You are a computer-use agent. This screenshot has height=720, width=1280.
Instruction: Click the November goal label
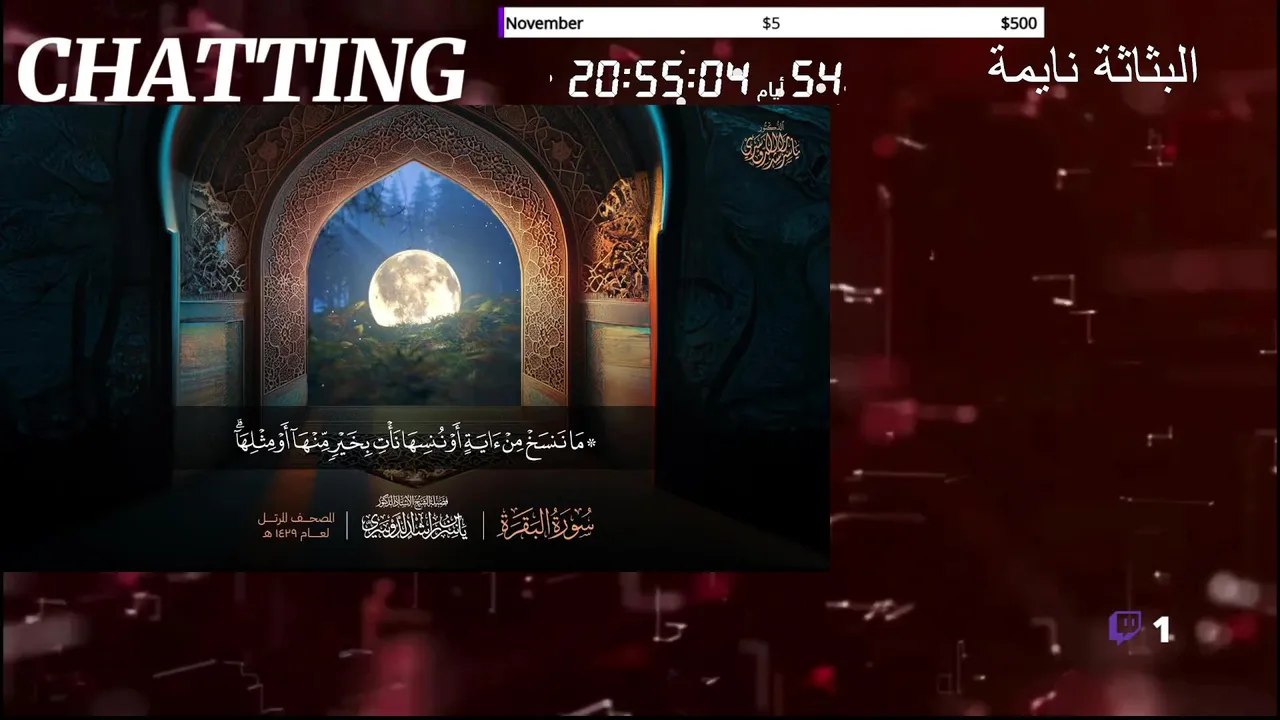click(544, 23)
